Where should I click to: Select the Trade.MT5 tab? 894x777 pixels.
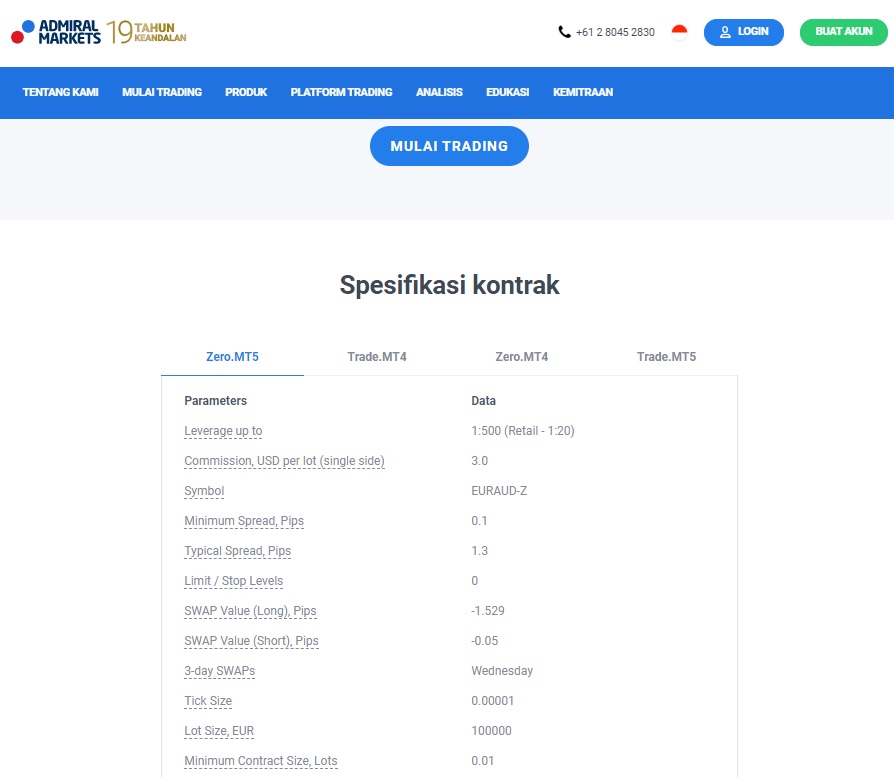667,355
